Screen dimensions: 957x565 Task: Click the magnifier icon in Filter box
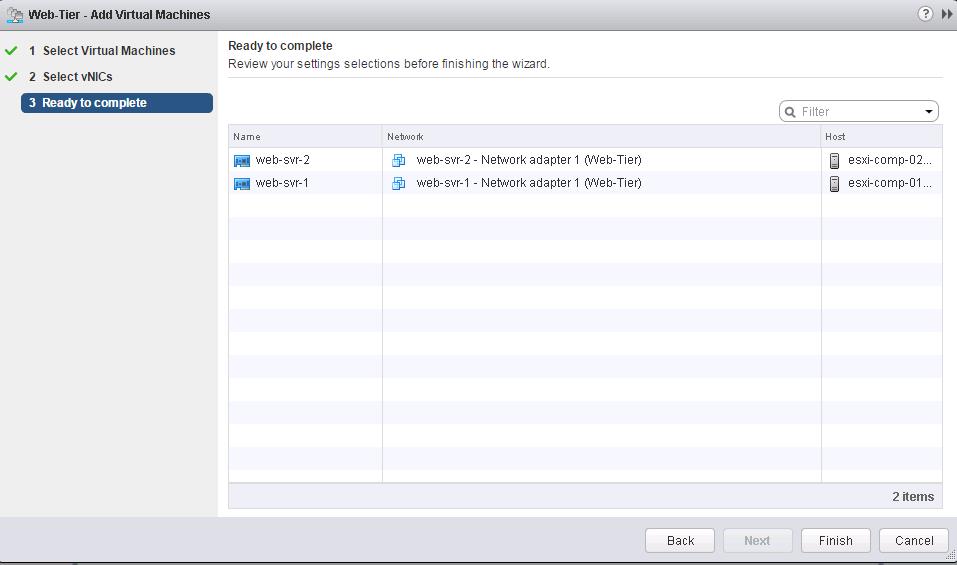[x=790, y=112]
